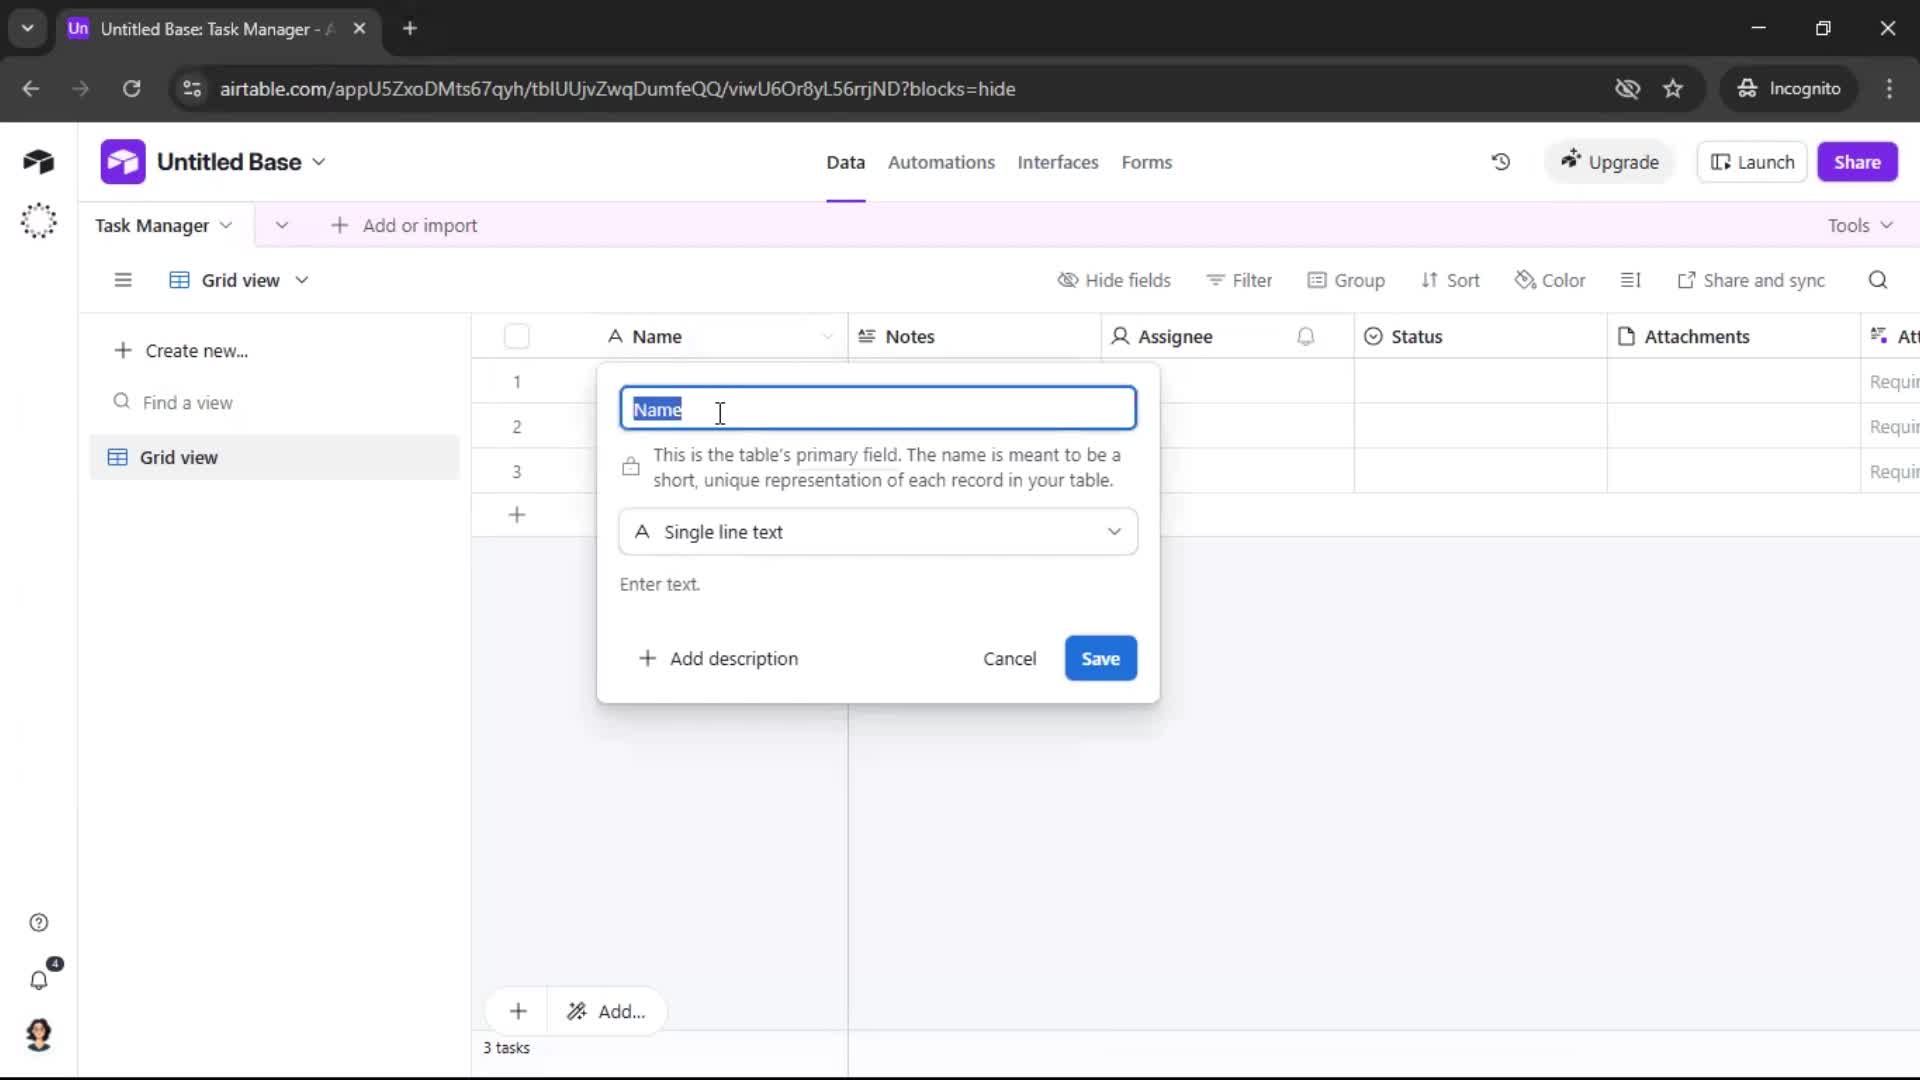This screenshot has height=1080, width=1920.
Task: Switch to the Automations tab
Action: (x=941, y=162)
